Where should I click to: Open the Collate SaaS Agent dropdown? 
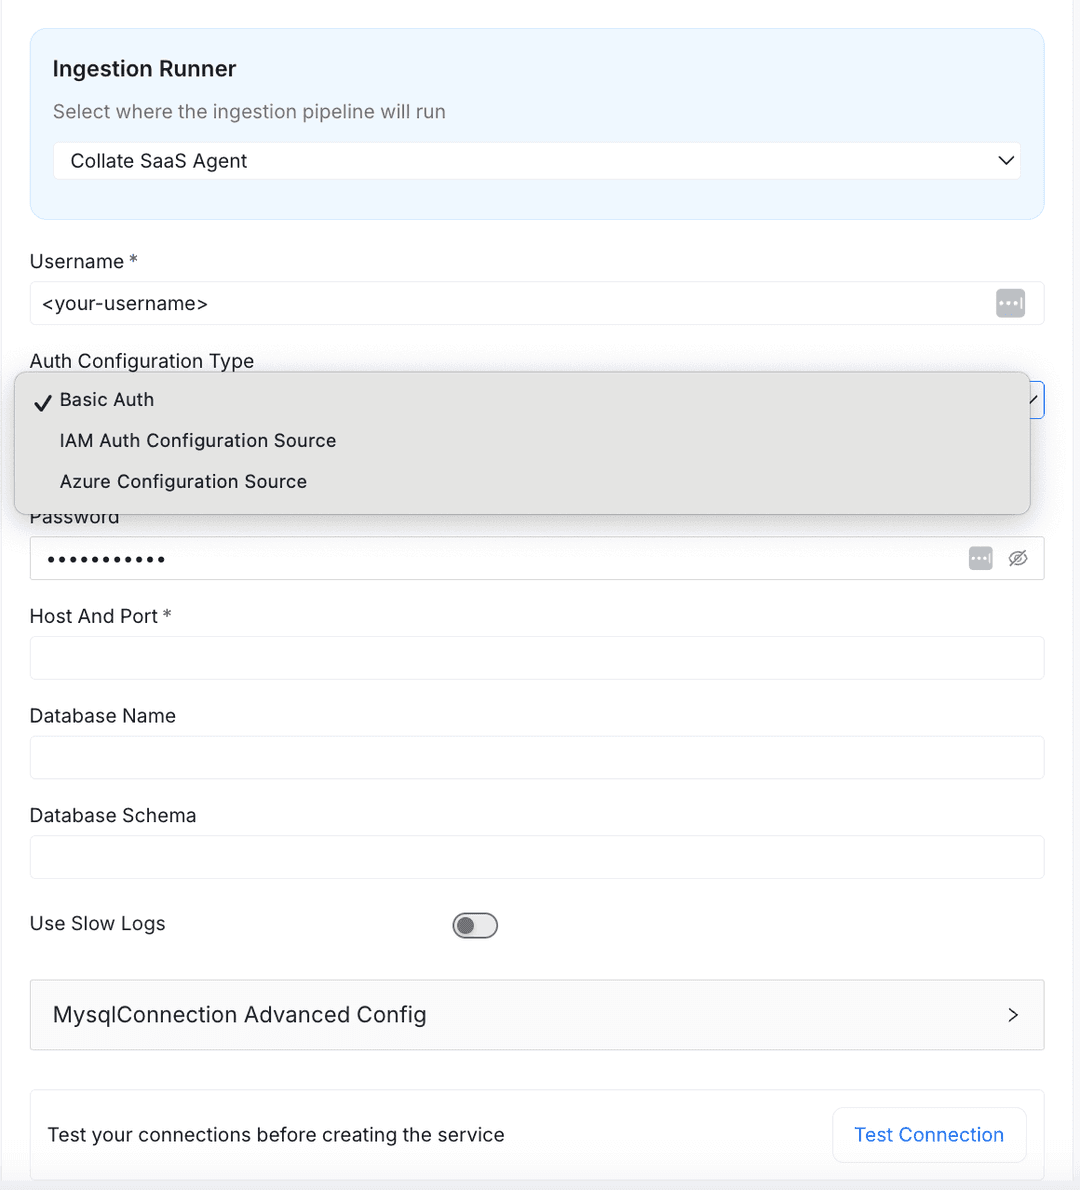pyautogui.click(x=536, y=161)
